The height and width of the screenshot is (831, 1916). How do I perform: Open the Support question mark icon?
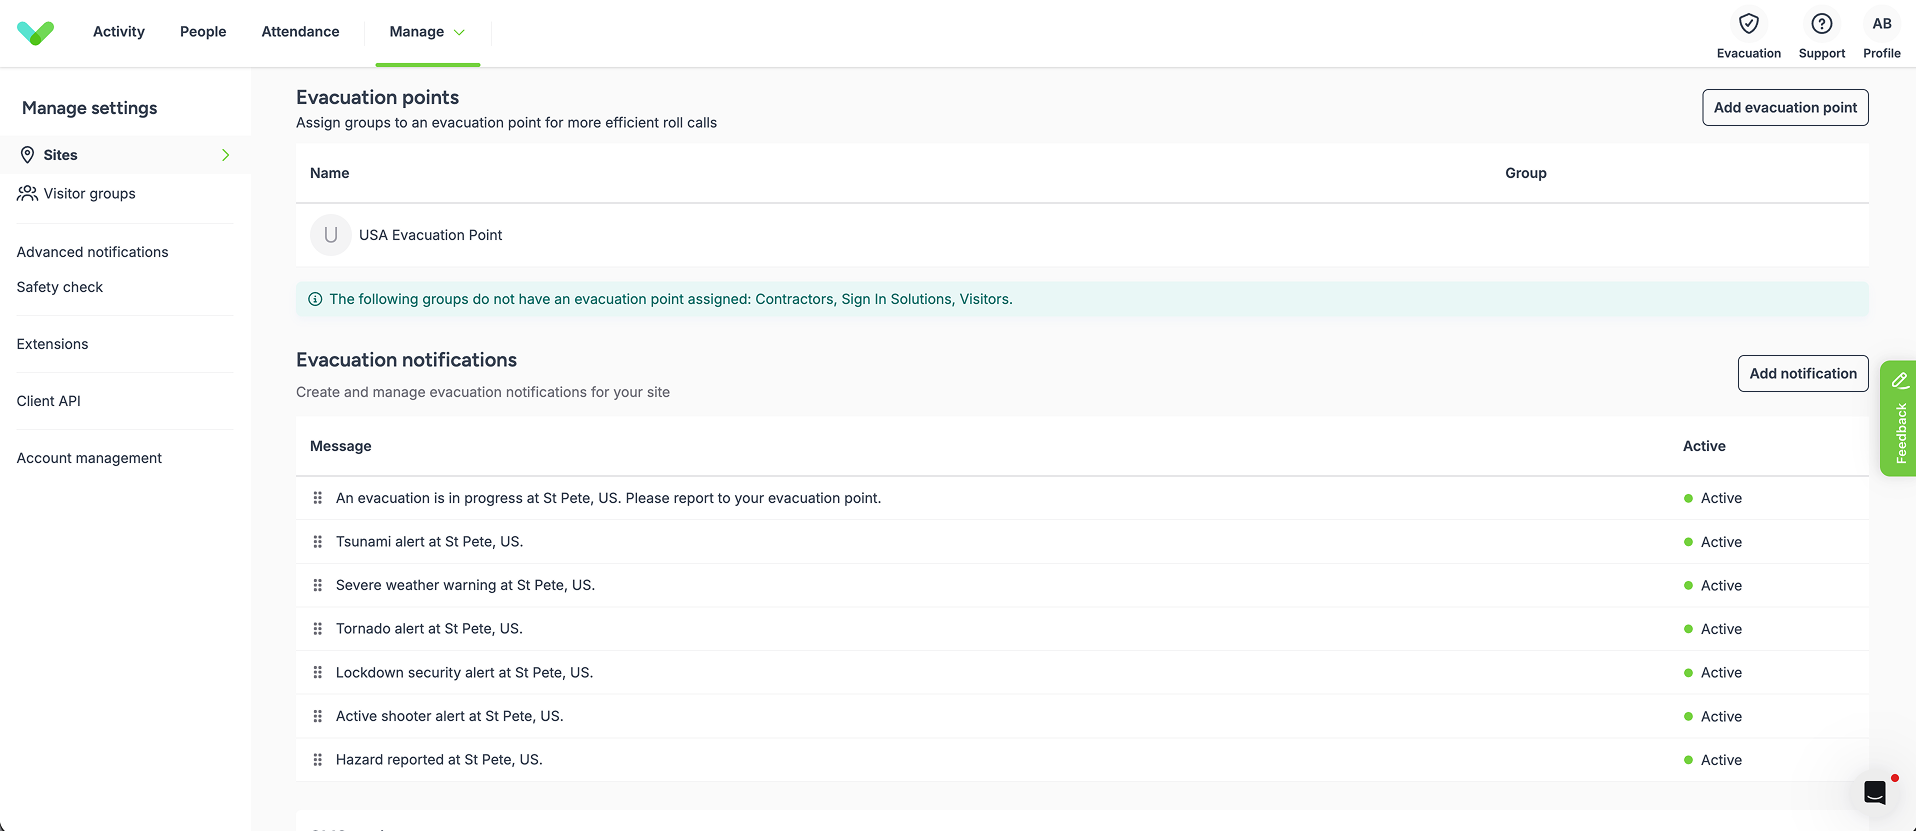point(1821,24)
